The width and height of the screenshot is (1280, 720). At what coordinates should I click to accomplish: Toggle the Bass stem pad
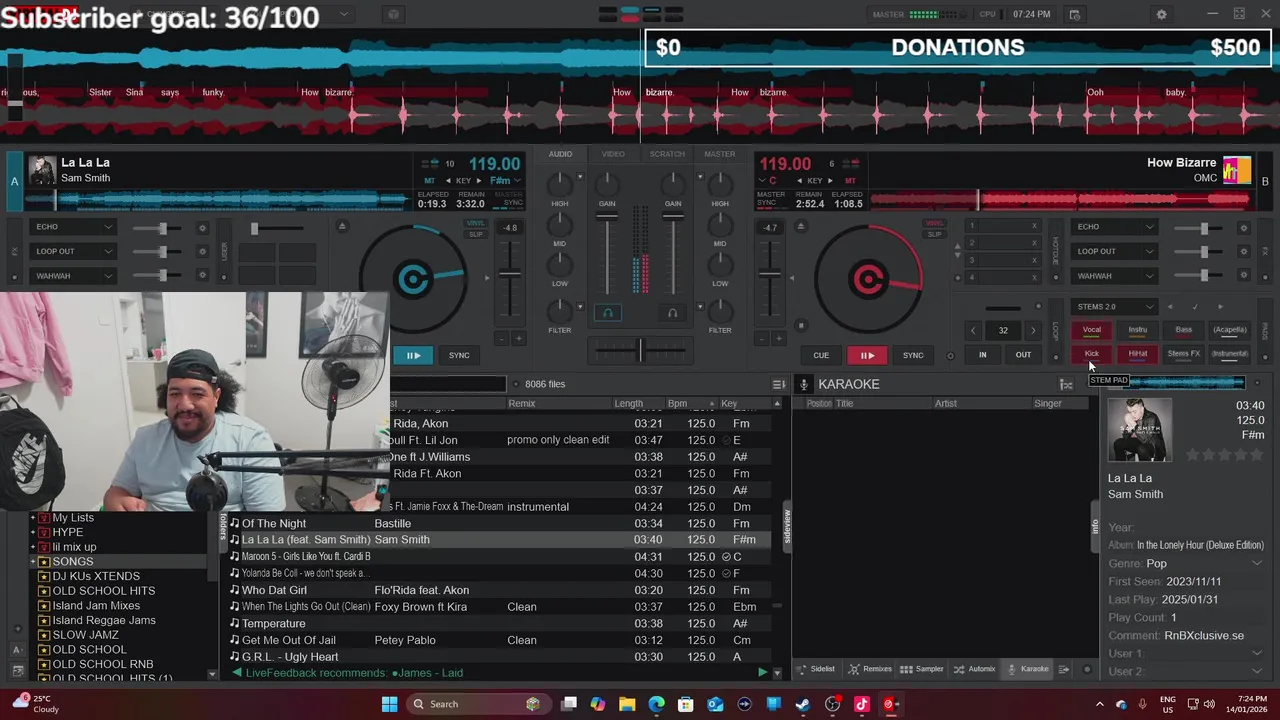[x=1184, y=330]
